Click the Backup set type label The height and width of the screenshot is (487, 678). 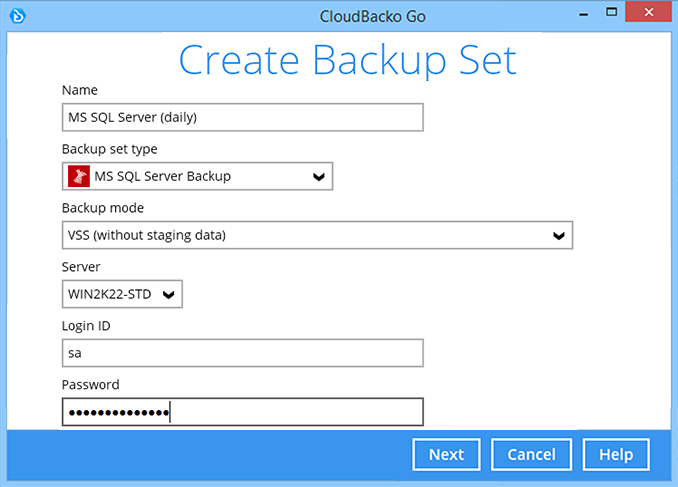pyautogui.click(x=109, y=149)
